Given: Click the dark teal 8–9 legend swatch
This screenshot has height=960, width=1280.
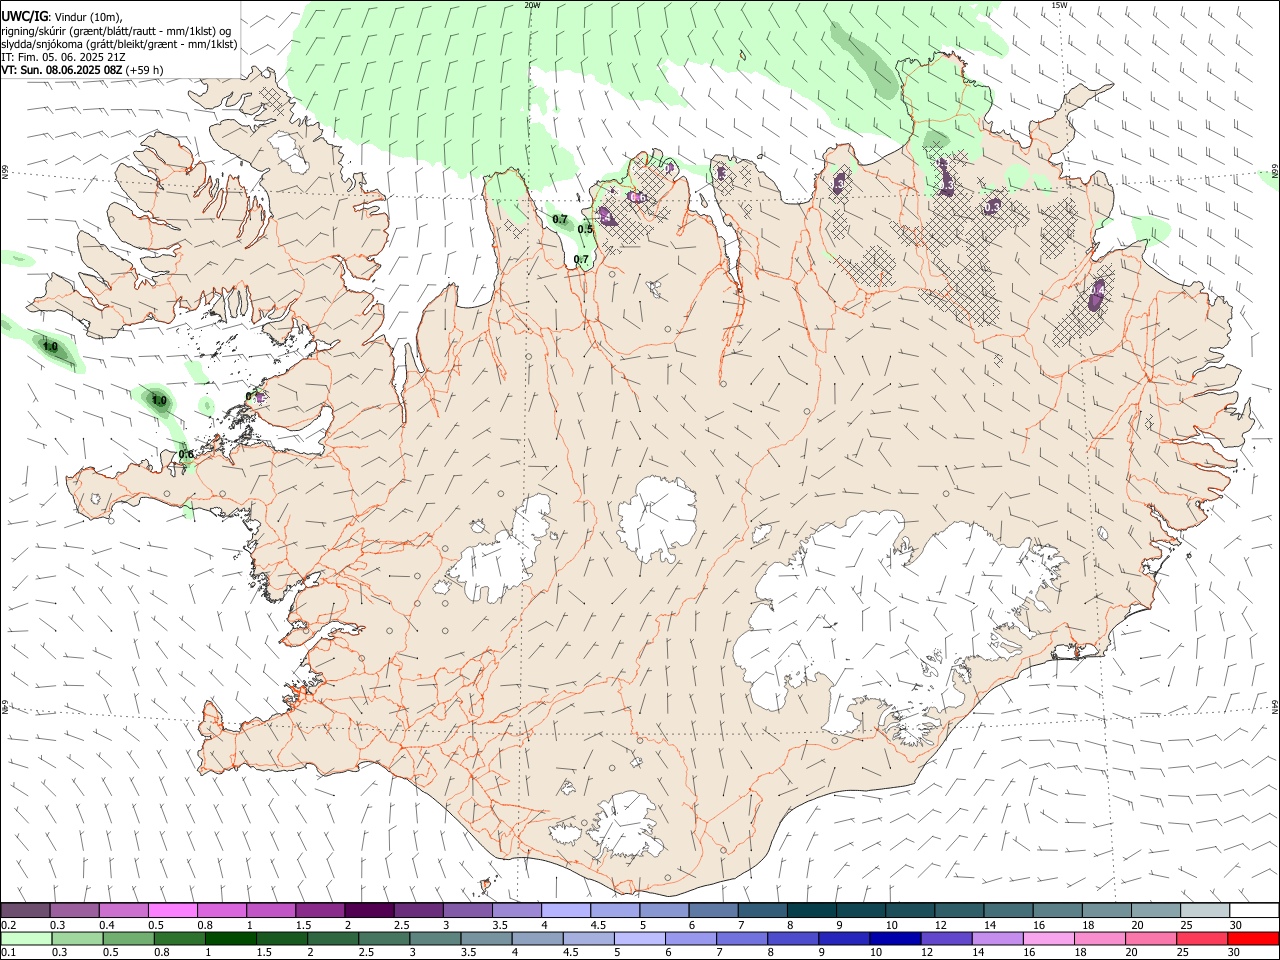Looking at the screenshot, I should 811,911.
